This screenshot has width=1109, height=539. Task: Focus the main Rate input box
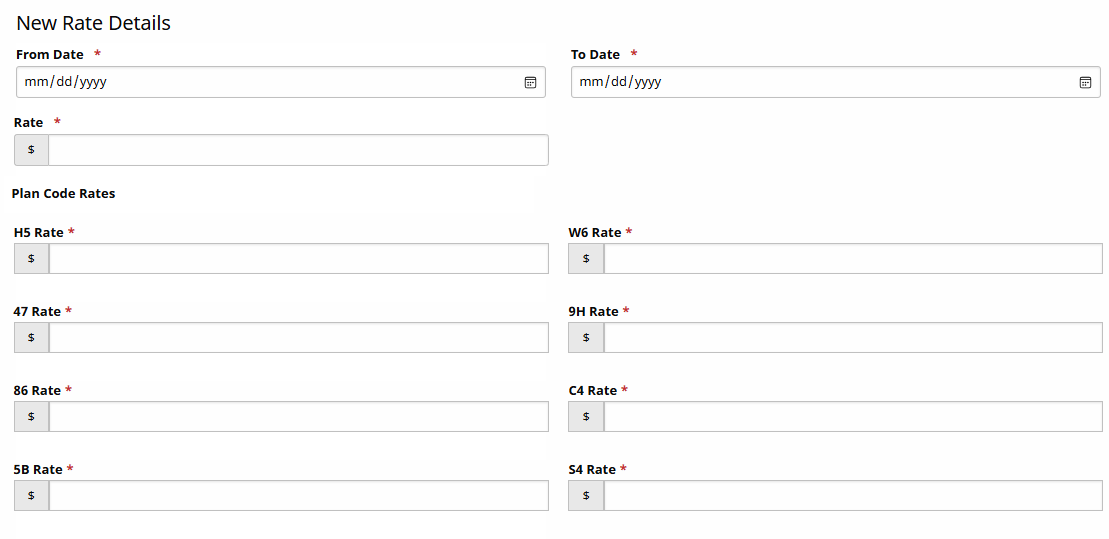(x=298, y=150)
